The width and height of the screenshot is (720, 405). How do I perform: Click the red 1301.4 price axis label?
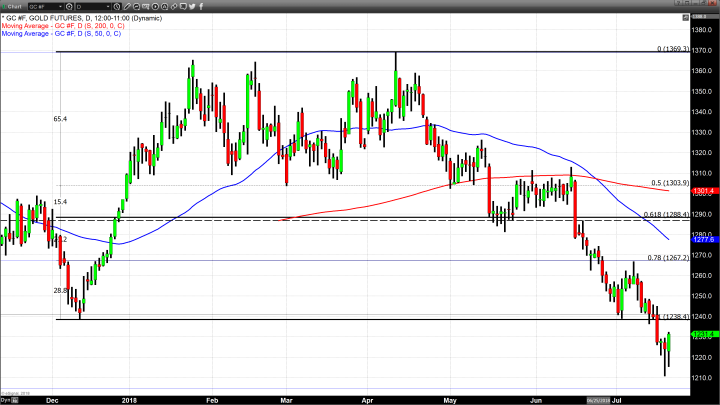point(704,190)
